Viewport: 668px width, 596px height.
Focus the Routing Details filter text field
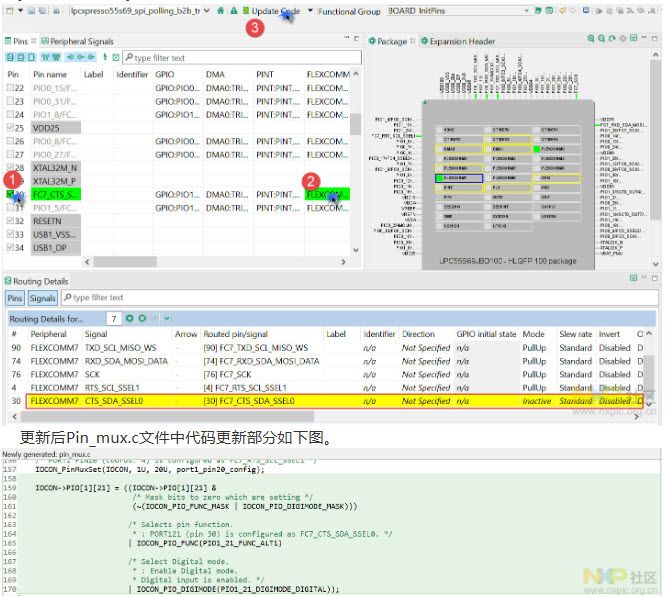(x=360, y=297)
